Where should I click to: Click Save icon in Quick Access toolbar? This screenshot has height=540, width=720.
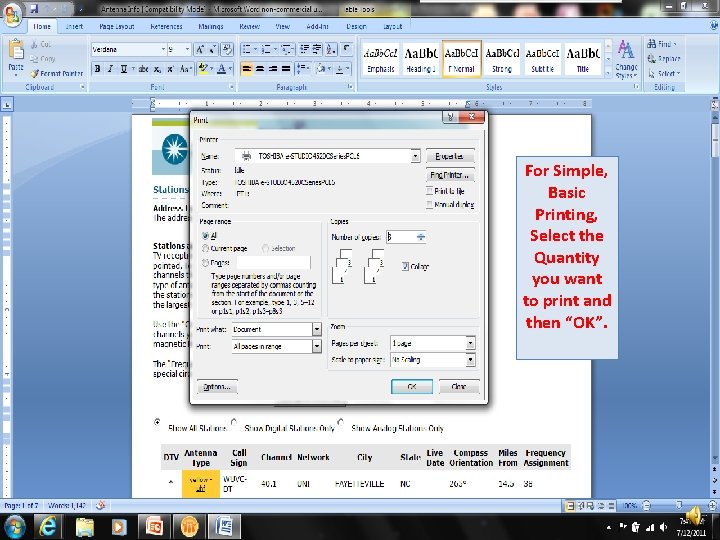(x=34, y=9)
